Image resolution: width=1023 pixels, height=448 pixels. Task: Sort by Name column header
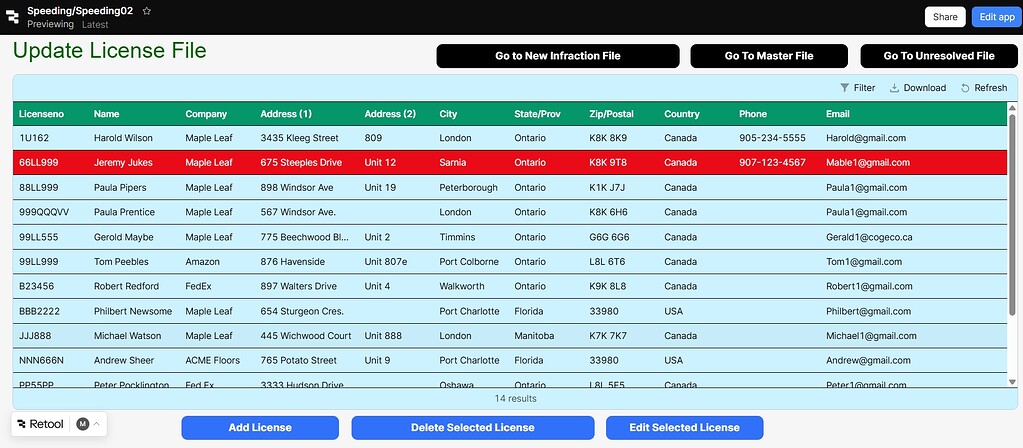(106, 114)
